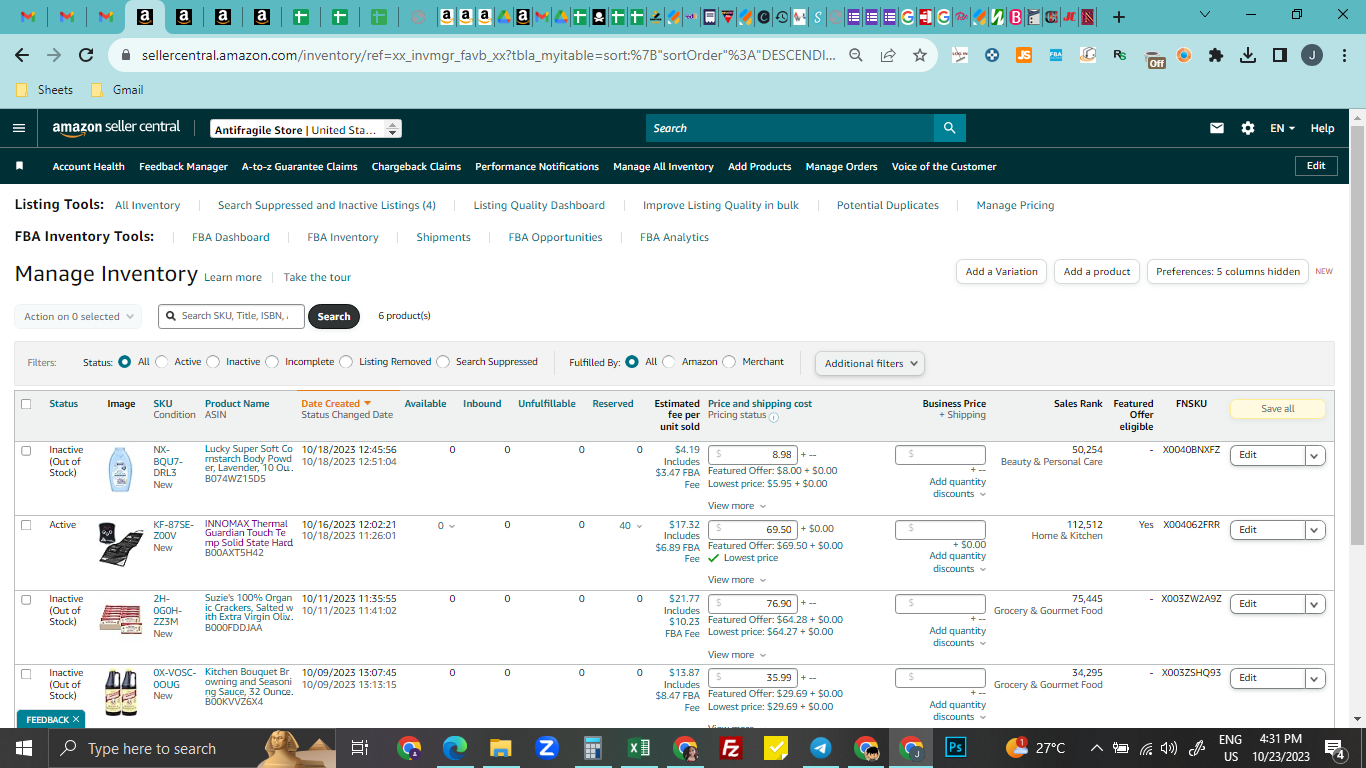Click the Amazon Seller Central logo
The image size is (1366, 768).
116,128
